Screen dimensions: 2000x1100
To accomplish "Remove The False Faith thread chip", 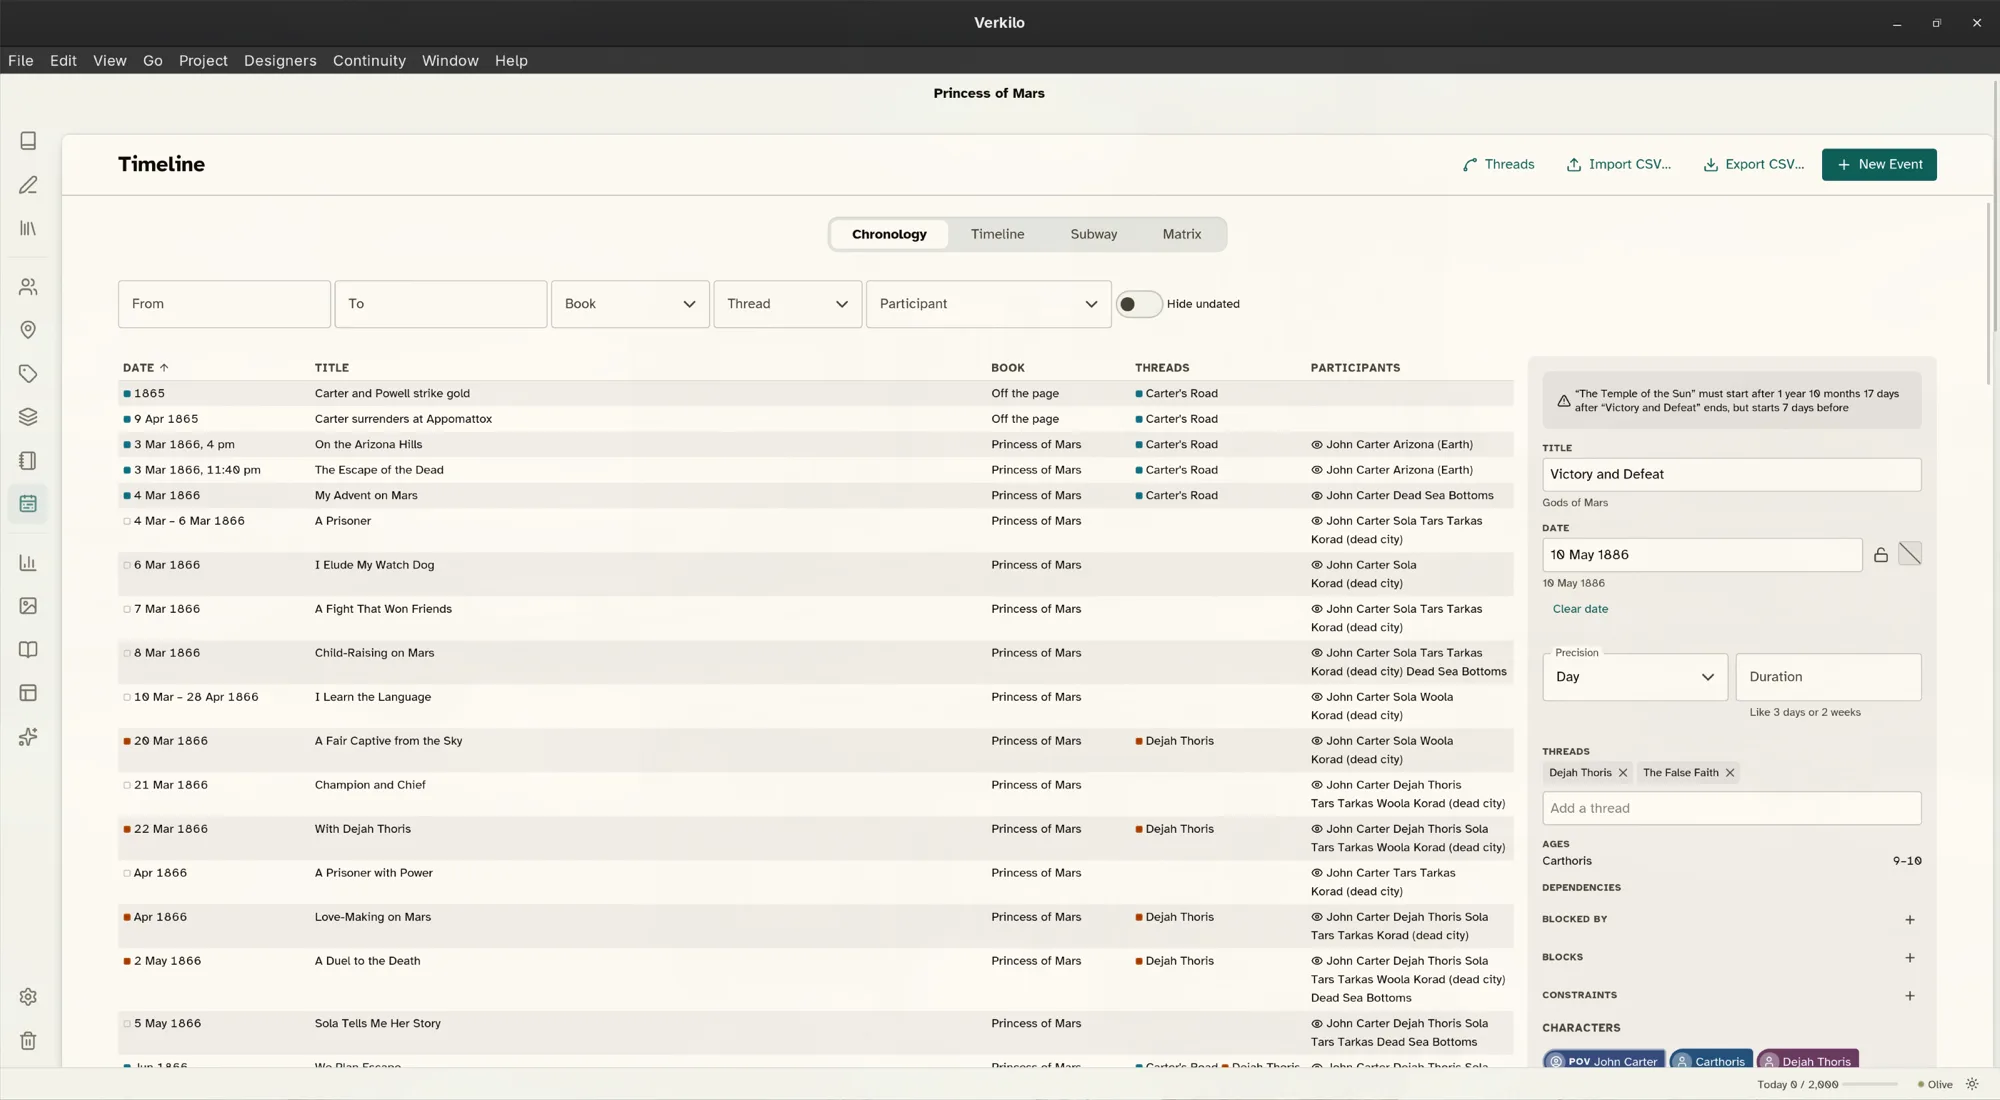I will click(1730, 773).
